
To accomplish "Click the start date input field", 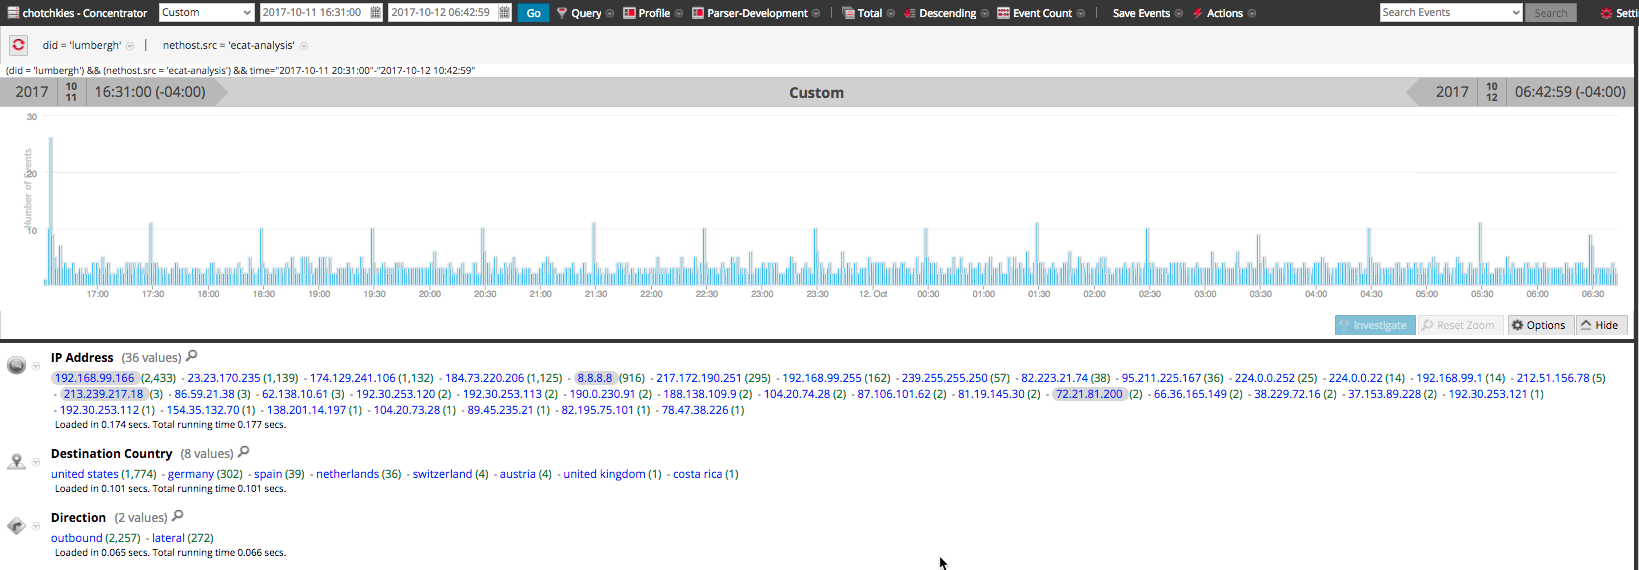I will pos(314,12).
